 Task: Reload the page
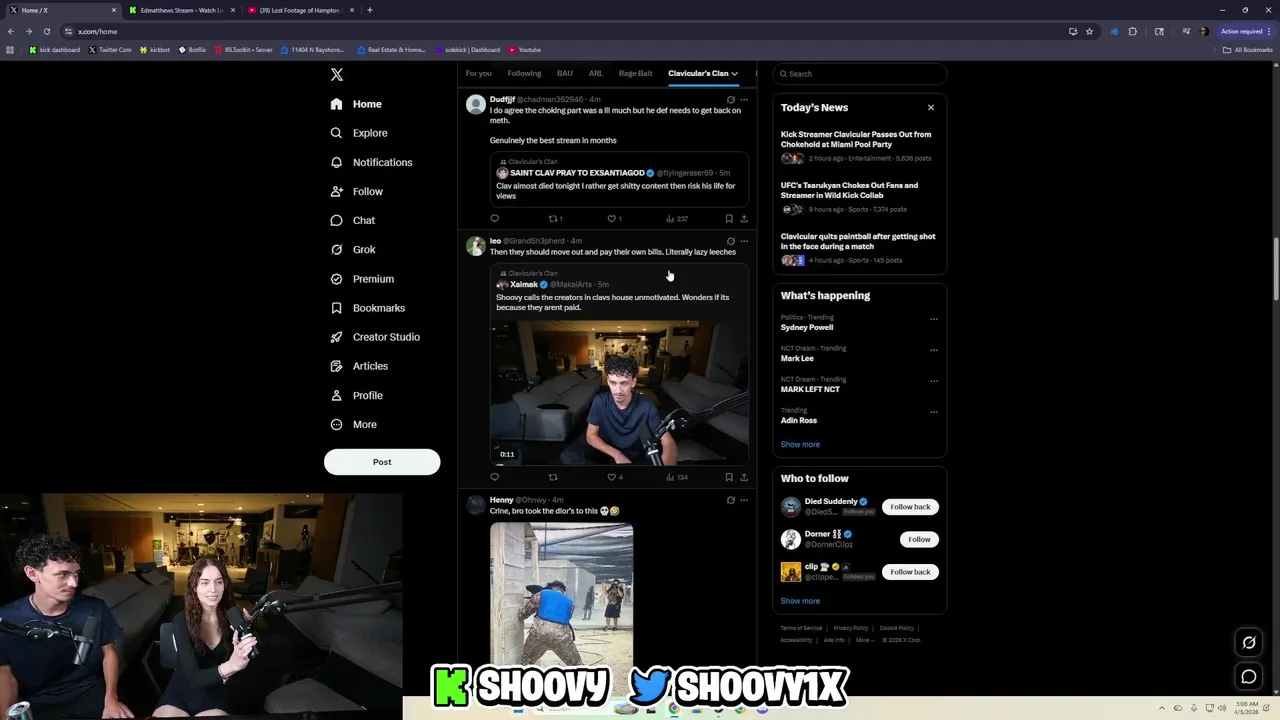(46, 31)
